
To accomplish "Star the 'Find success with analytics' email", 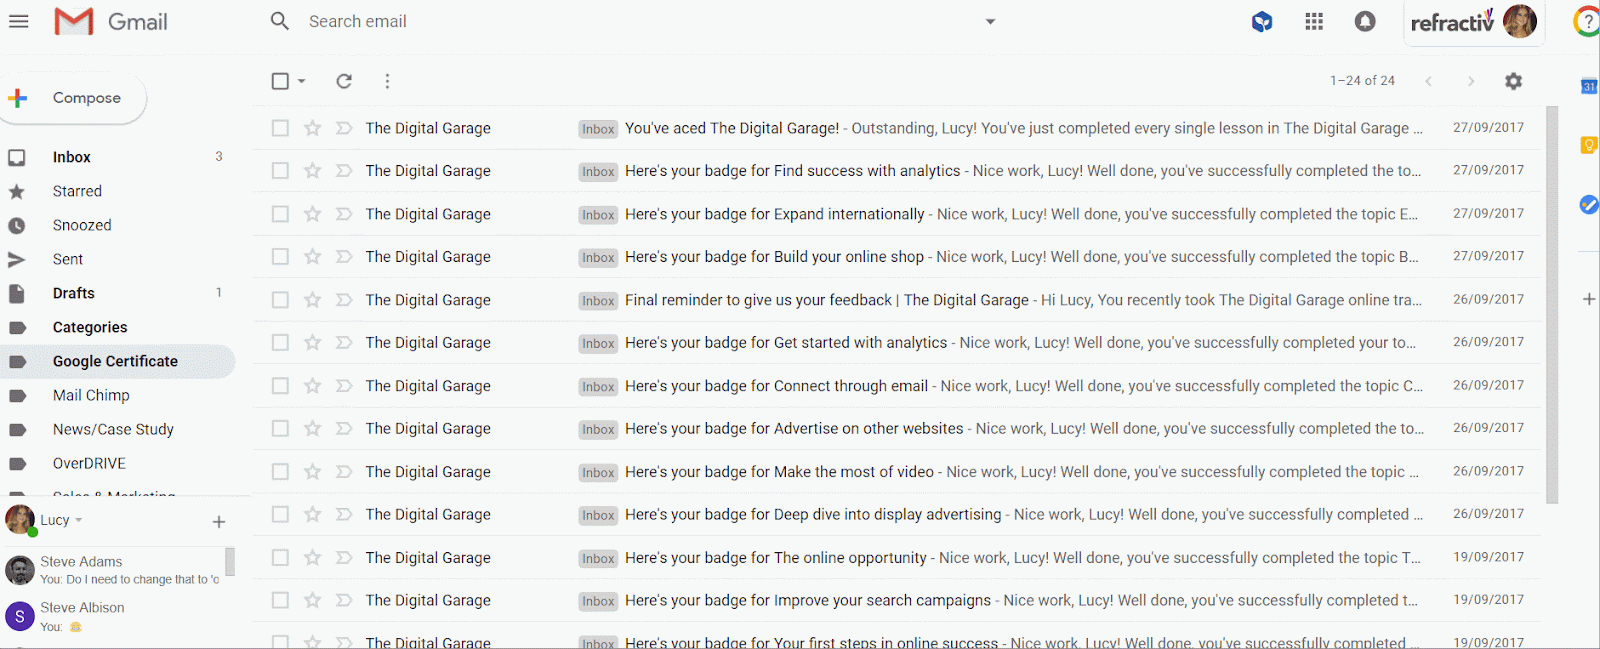I will pos(313,171).
